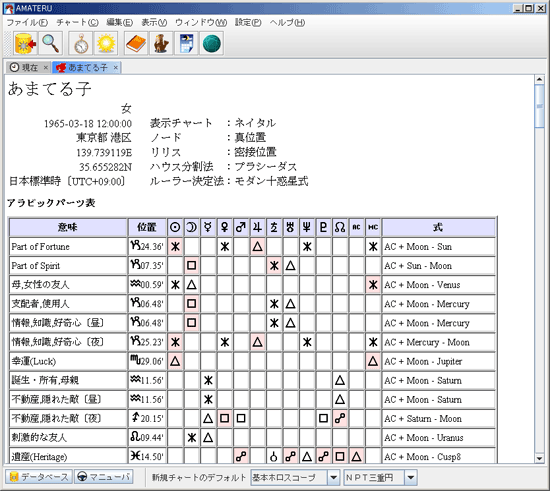
Task: Open the orange book toolbar icon
Action: tap(136, 43)
